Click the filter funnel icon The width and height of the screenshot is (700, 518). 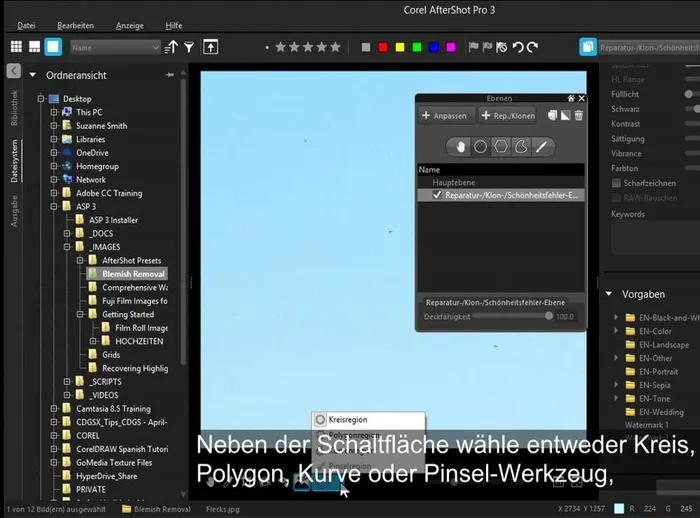coord(188,47)
